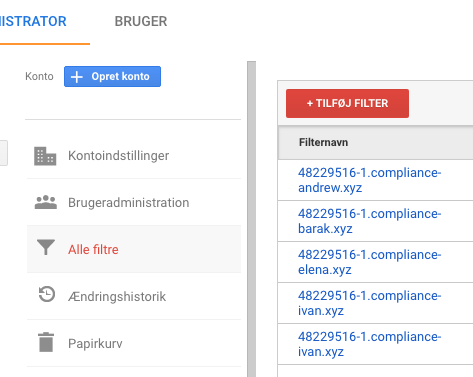
Task: Click the funnel icon beside Alle filtre
Action: click(46, 247)
